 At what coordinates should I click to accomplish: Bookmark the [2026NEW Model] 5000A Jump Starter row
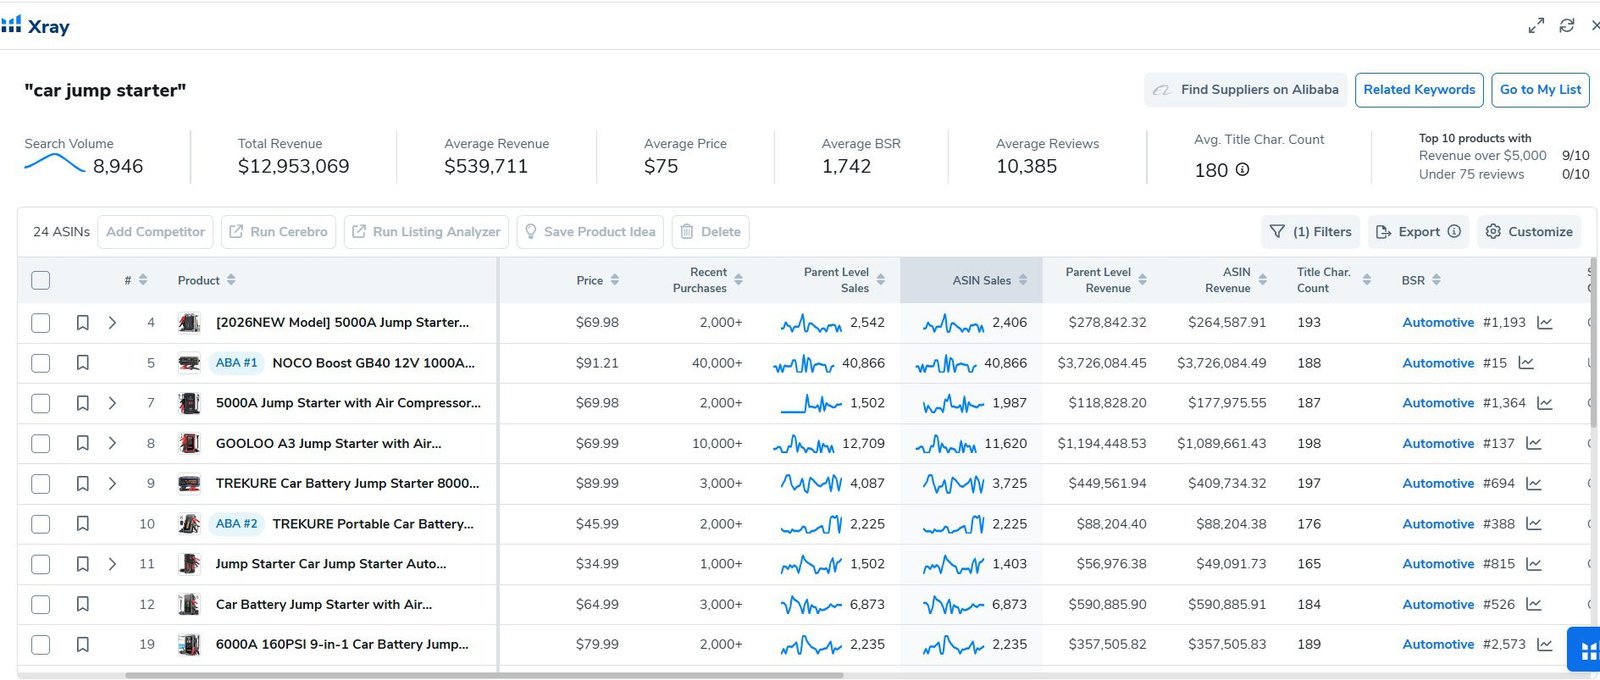83,323
